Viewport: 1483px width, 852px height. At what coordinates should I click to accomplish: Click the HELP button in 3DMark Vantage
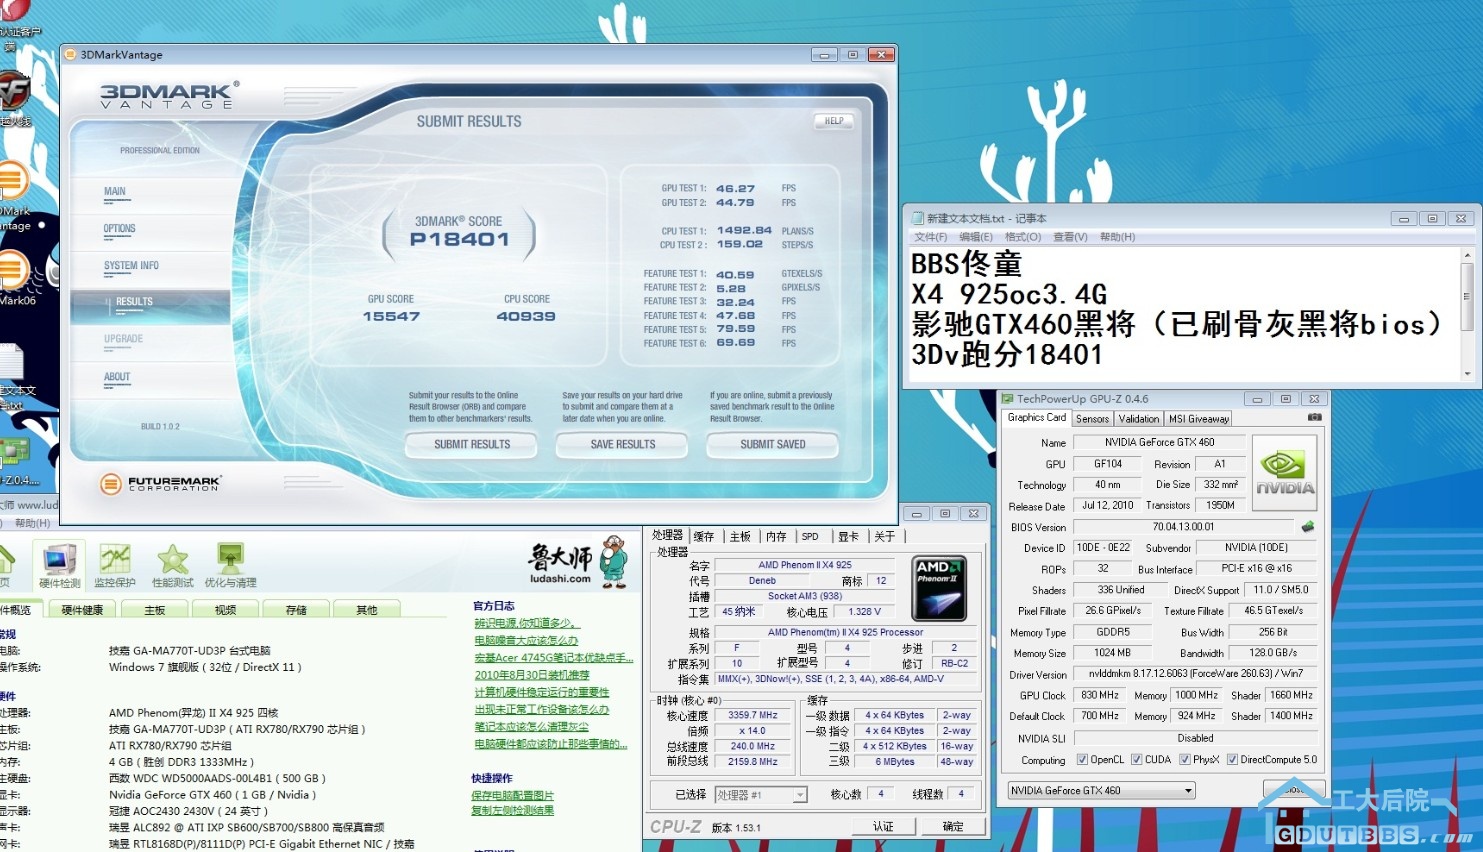[834, 121]
